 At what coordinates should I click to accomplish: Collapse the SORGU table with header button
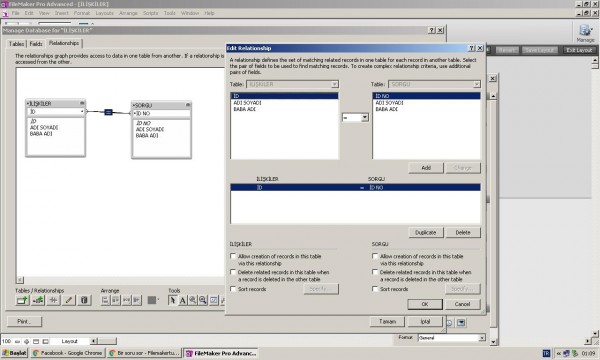pos(188,105)
